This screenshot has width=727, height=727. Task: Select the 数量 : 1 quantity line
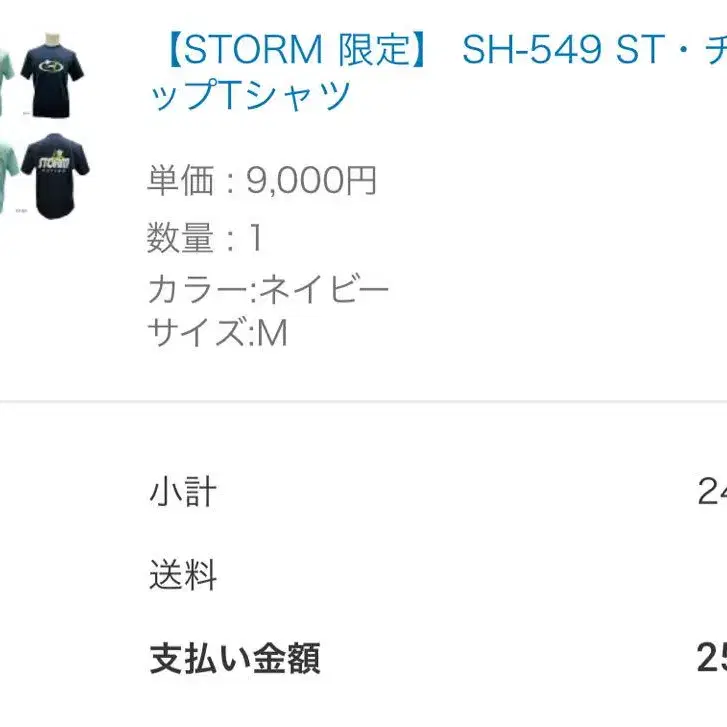(205, 238)
